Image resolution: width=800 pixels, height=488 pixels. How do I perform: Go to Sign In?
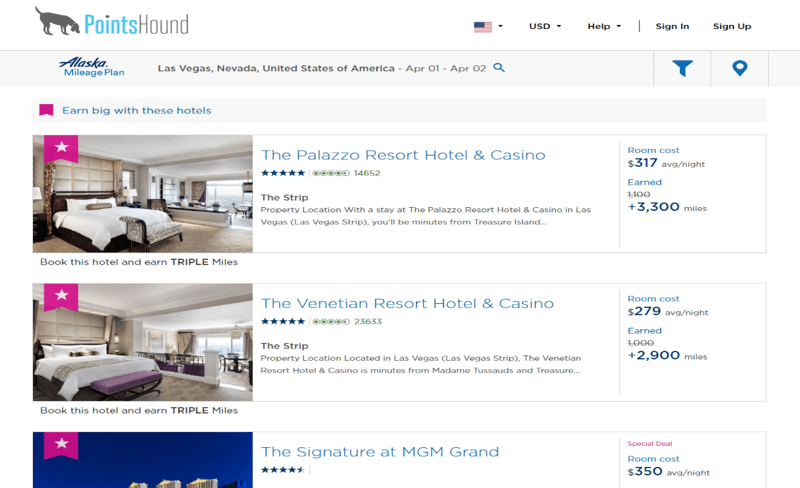672,26
